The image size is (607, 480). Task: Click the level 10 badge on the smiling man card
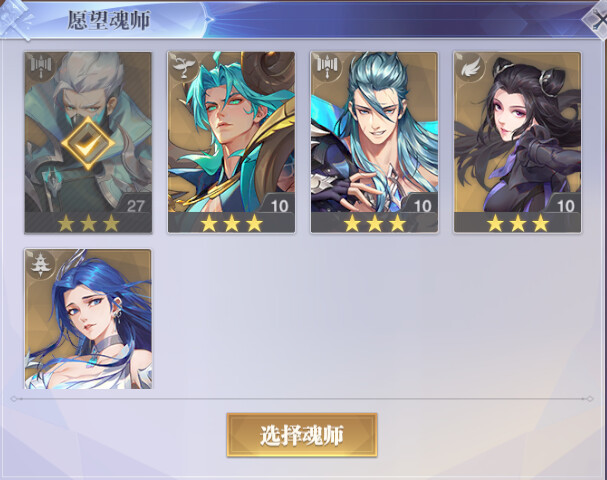pos(422,205)
